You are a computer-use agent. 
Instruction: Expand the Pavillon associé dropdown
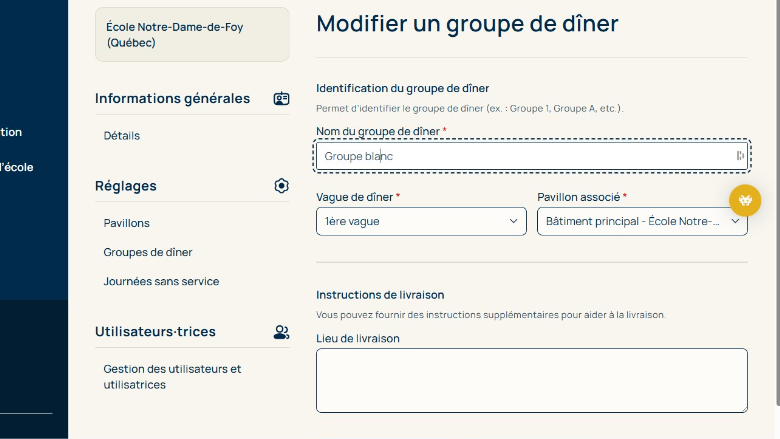coord(641,221)
